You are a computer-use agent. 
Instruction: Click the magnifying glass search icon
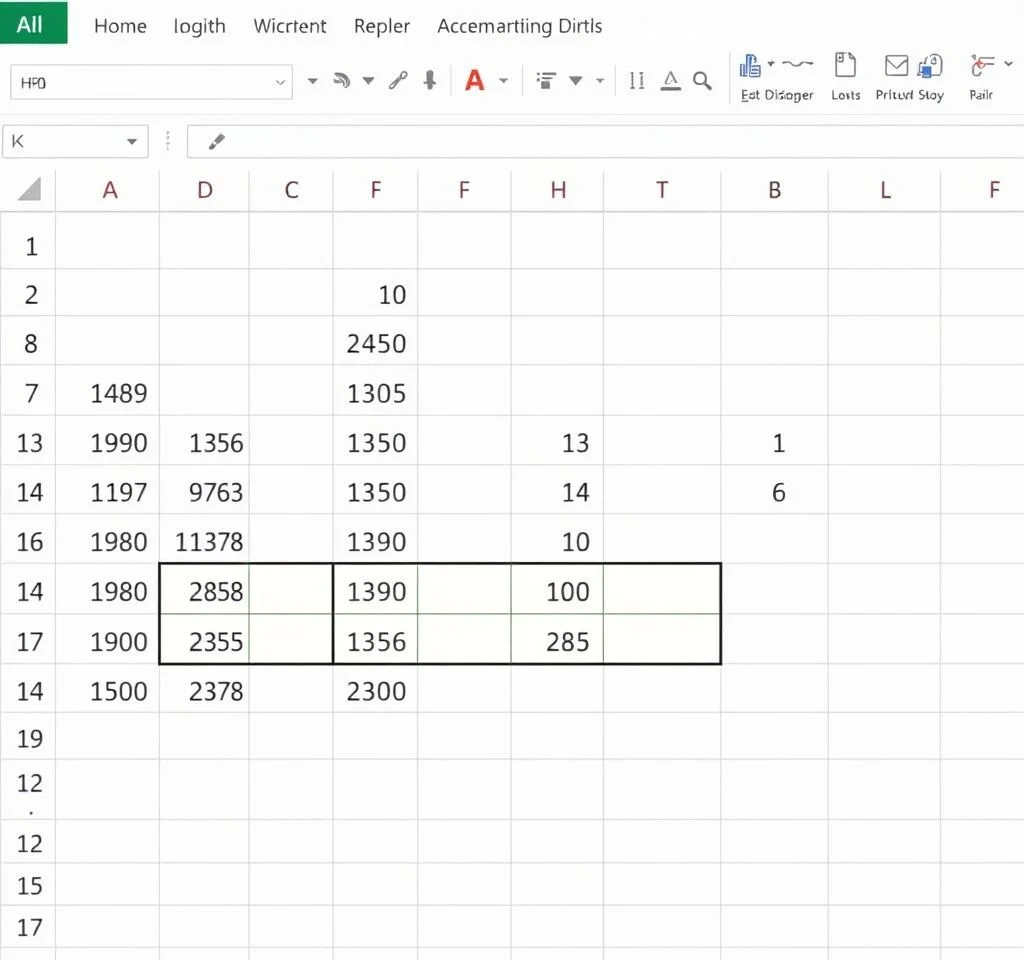(702, 81)
